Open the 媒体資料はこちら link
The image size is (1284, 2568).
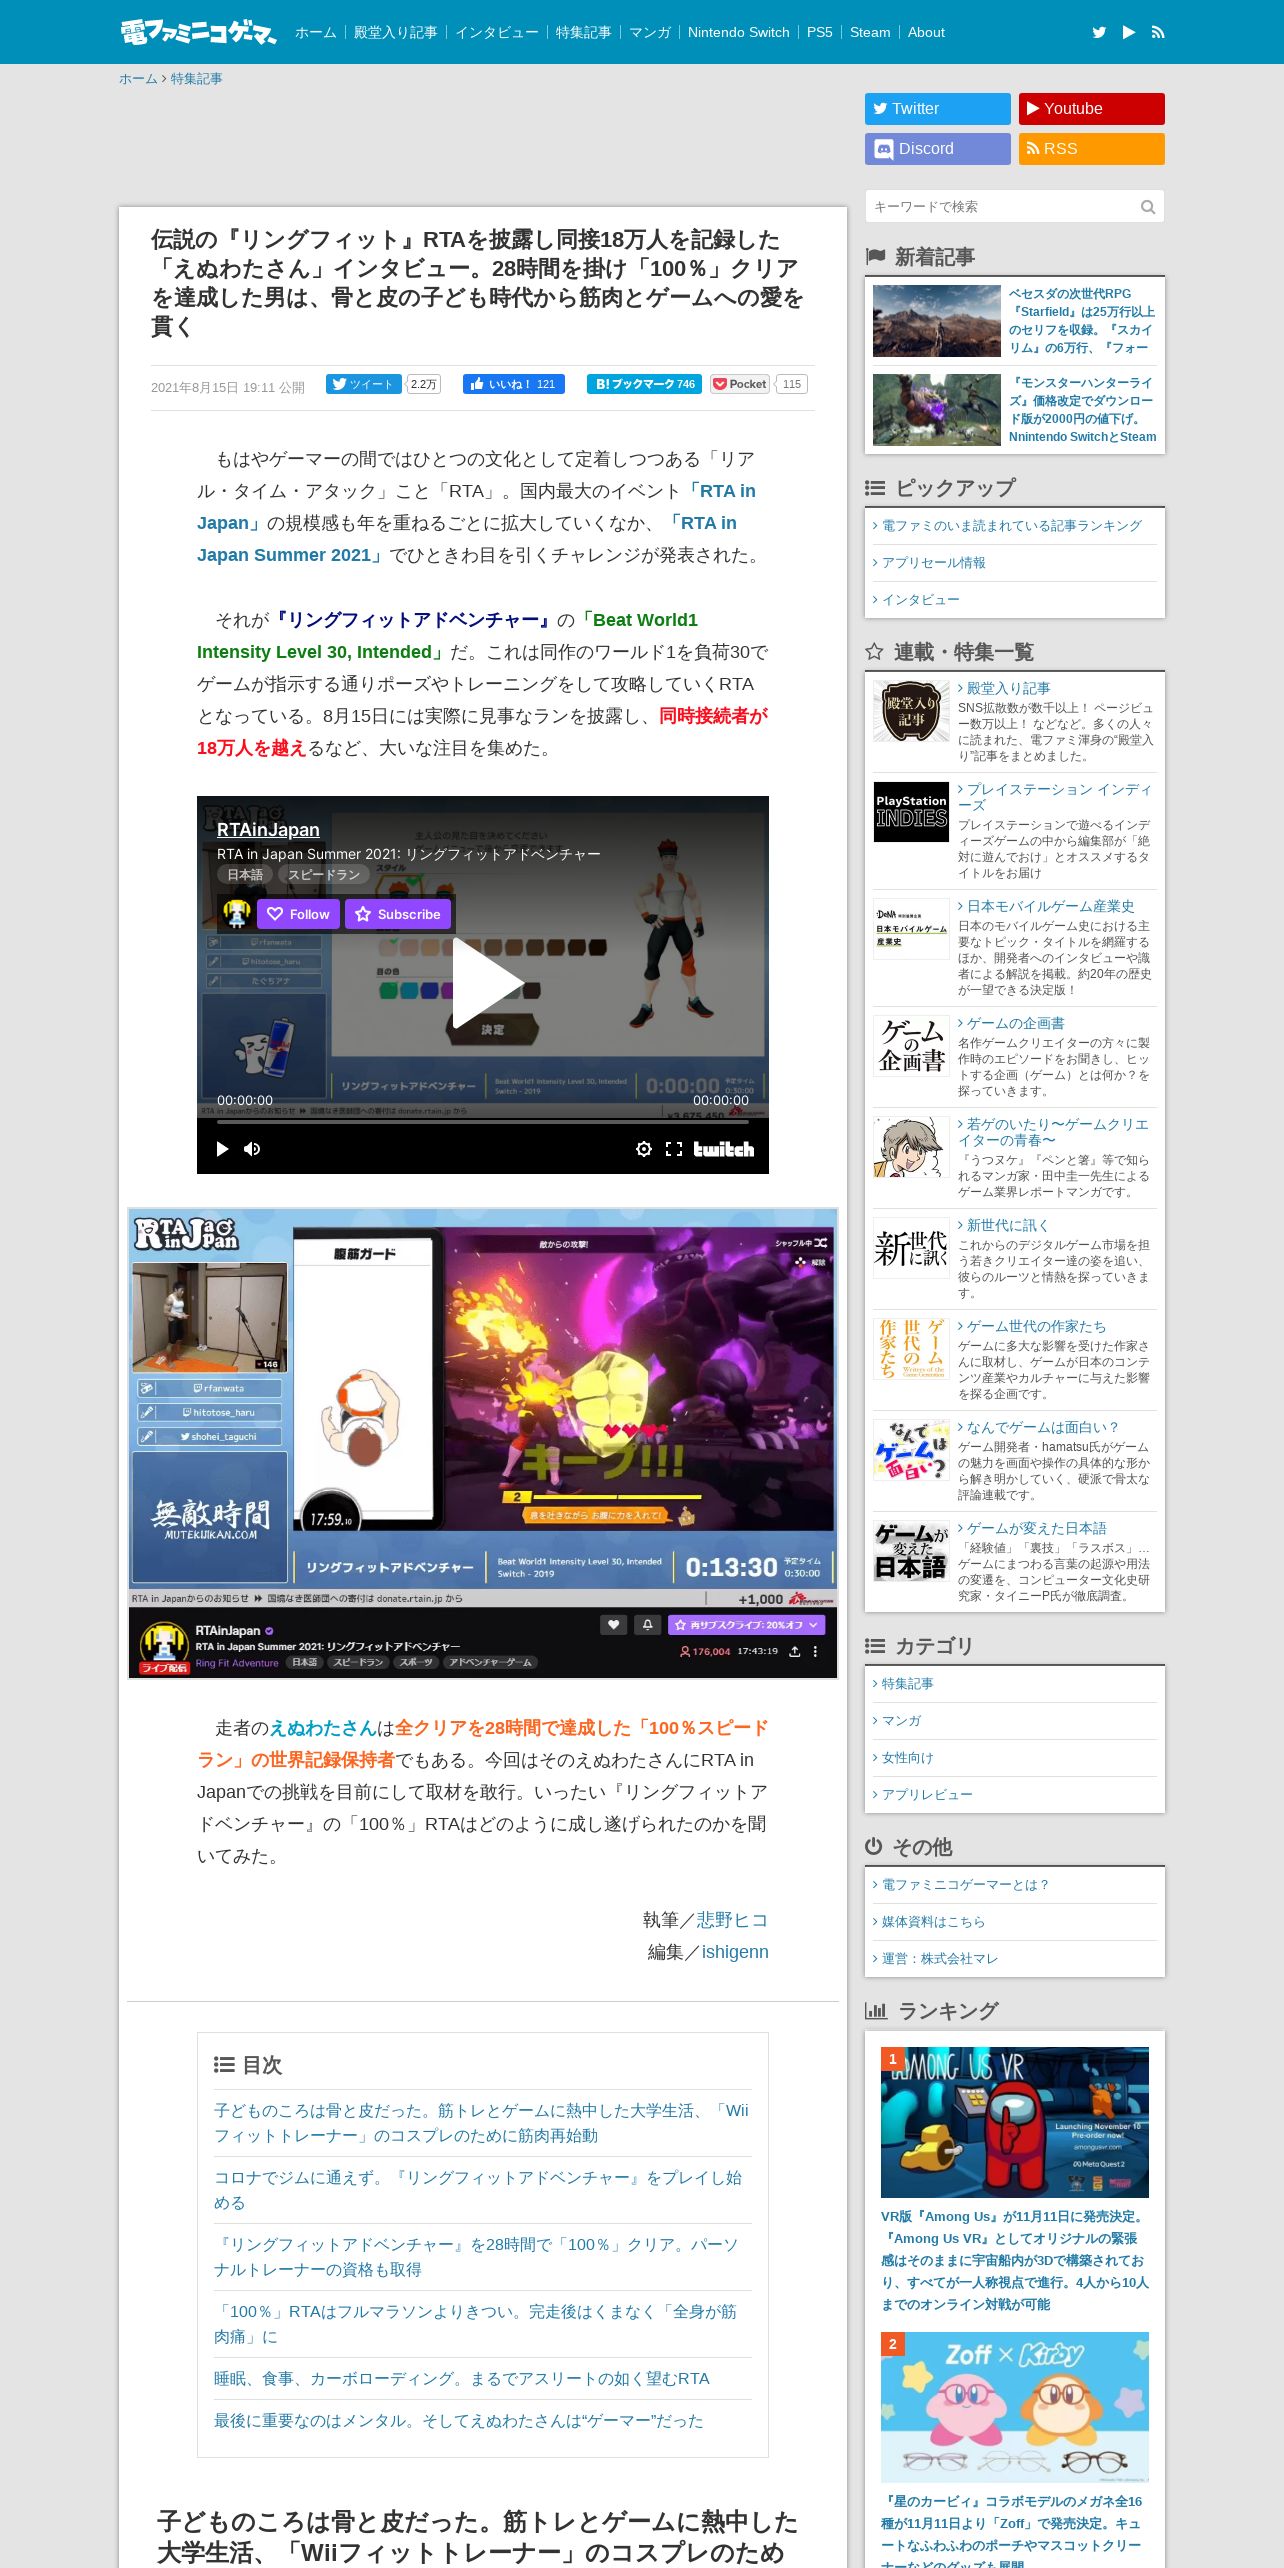[933, 1922]
